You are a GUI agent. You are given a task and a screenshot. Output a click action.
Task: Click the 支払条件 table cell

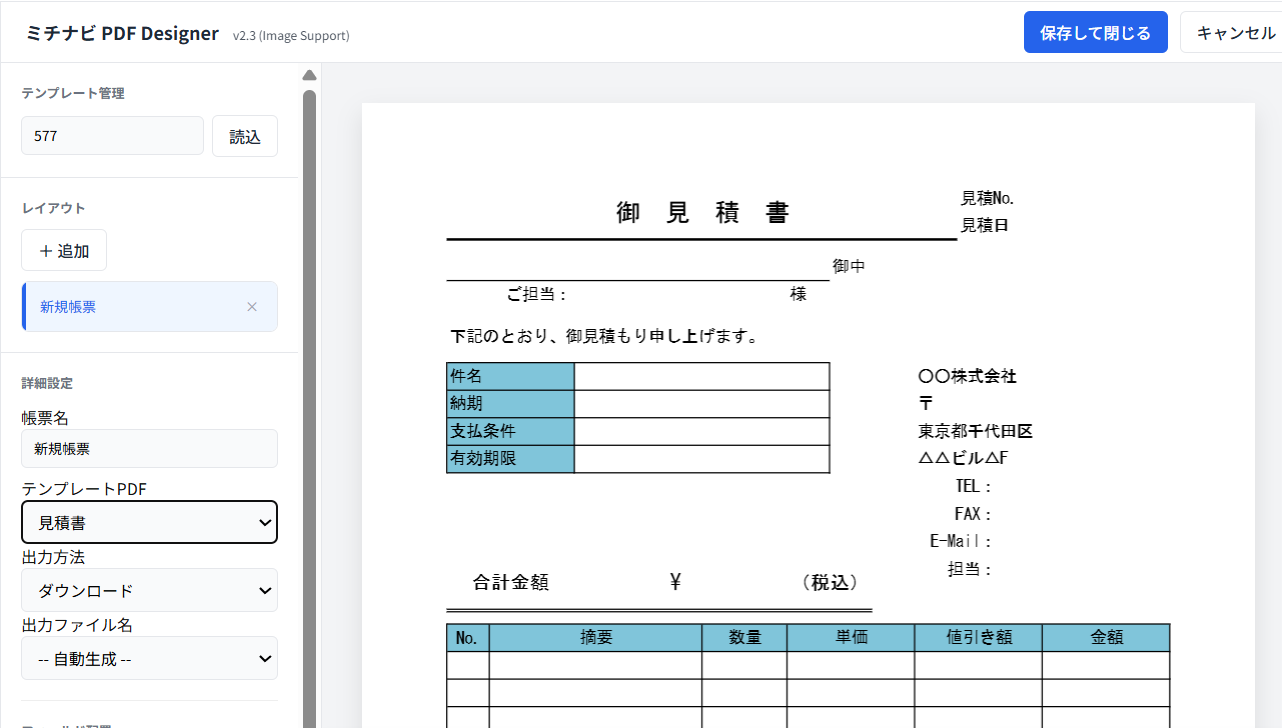[x=510, y=431]
